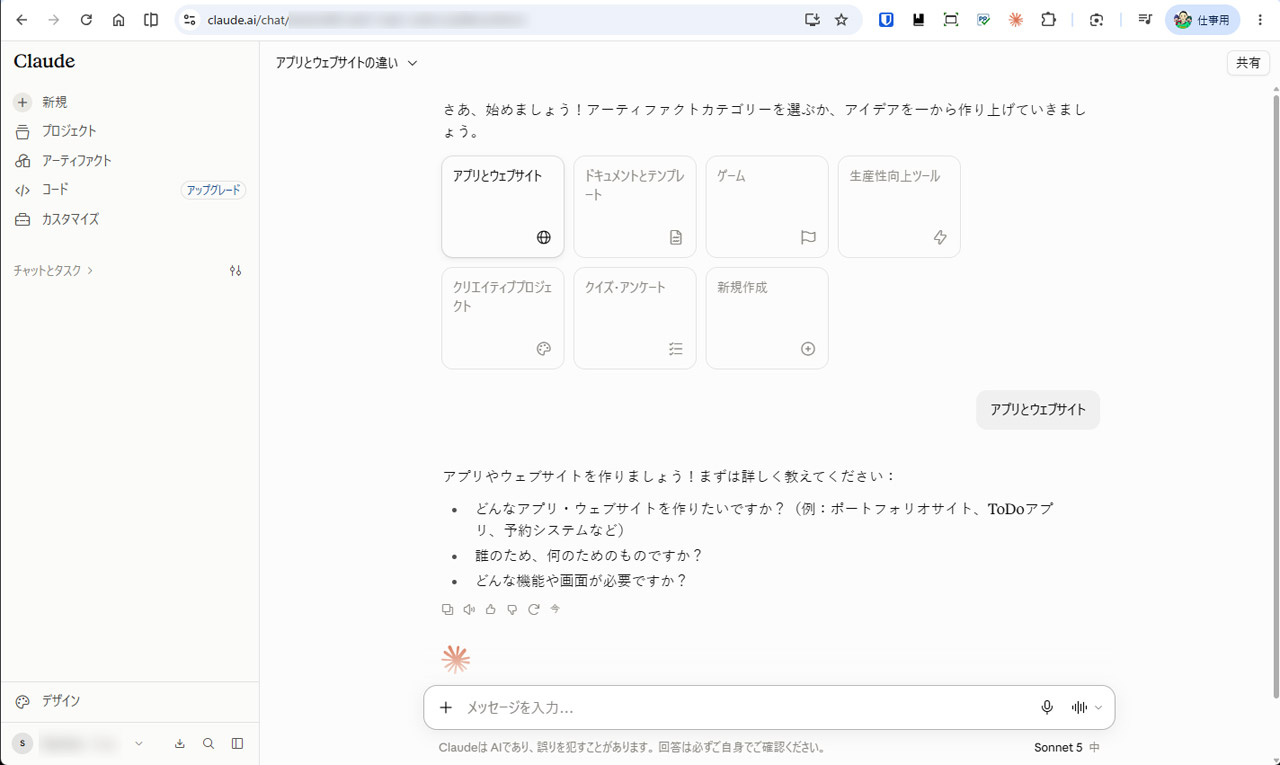Viewport: 1280px width, 765px height.
Task: Click the download icon in sidebar footer
Action: point(180,743)
